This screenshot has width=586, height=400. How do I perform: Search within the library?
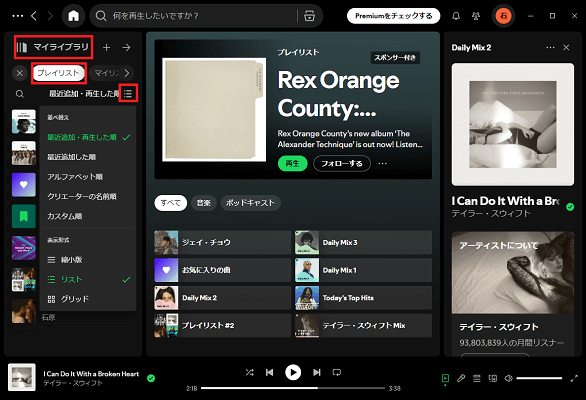pyautogui.click(x=20, y=94)
